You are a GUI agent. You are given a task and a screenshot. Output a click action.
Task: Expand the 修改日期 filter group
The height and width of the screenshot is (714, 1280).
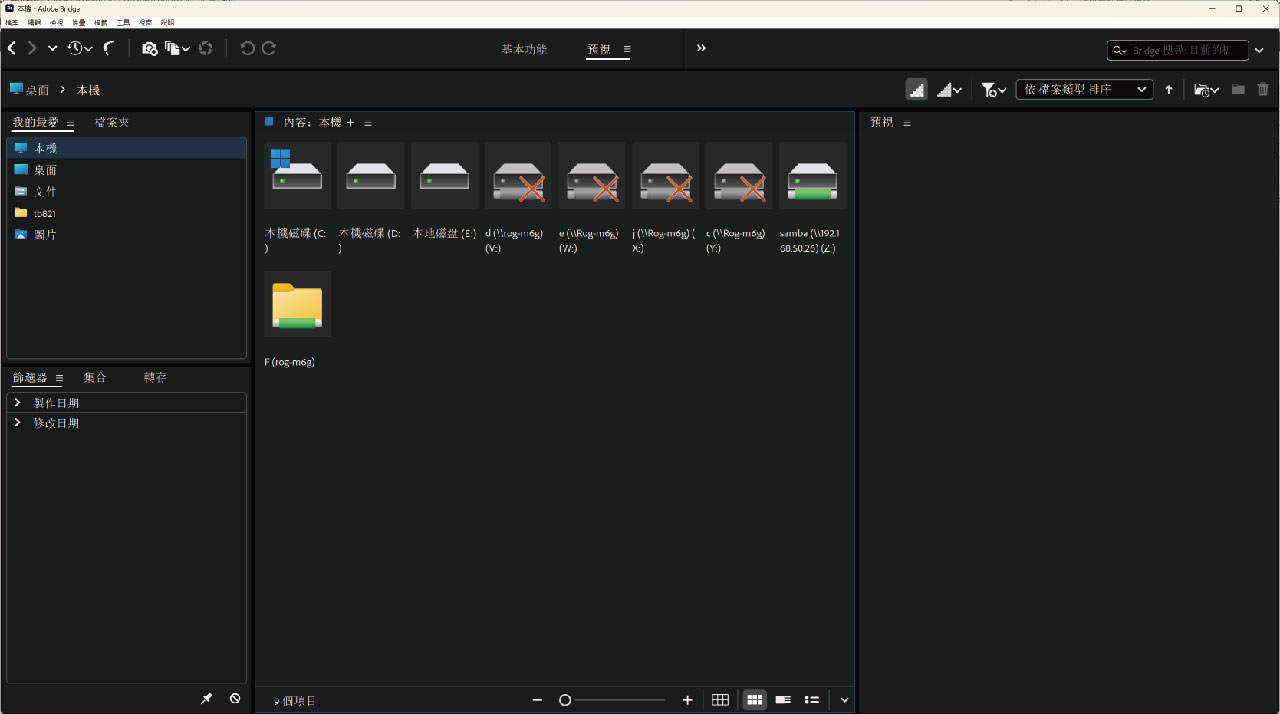[x=18, y=423]
